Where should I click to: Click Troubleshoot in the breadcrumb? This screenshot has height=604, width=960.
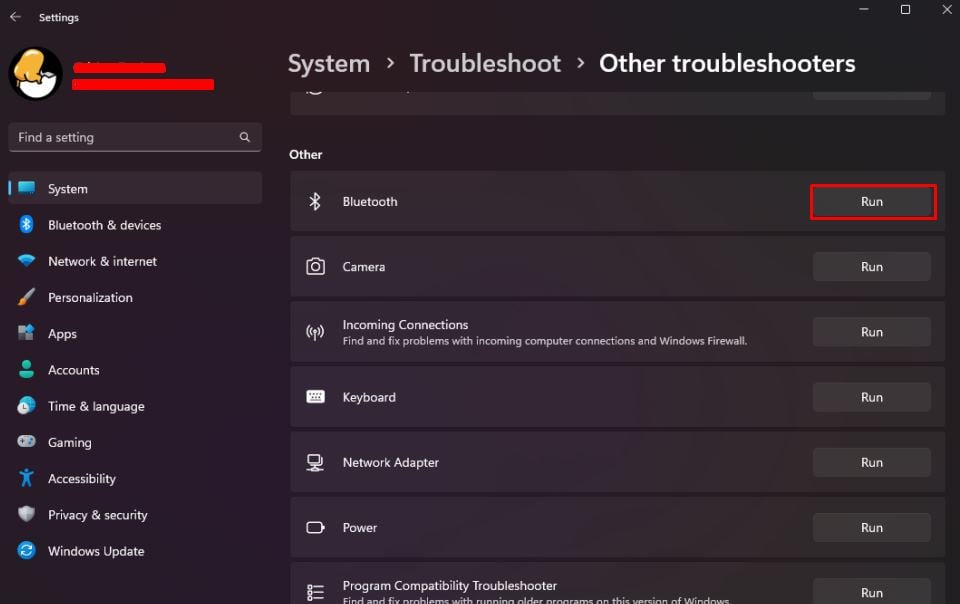click(485, 63)
